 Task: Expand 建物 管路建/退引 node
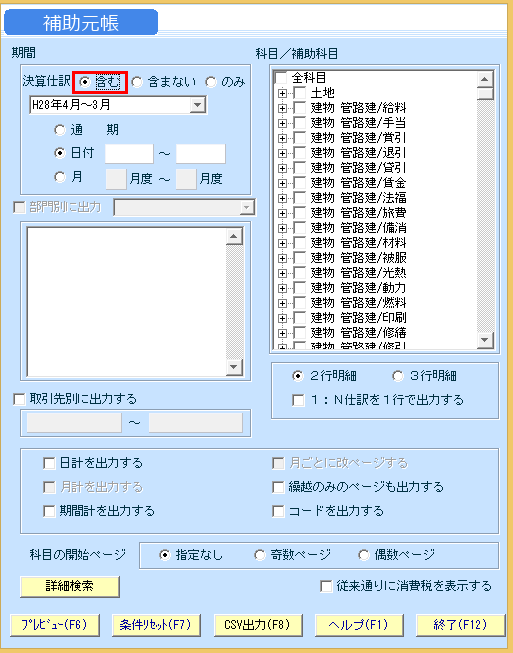282,153
